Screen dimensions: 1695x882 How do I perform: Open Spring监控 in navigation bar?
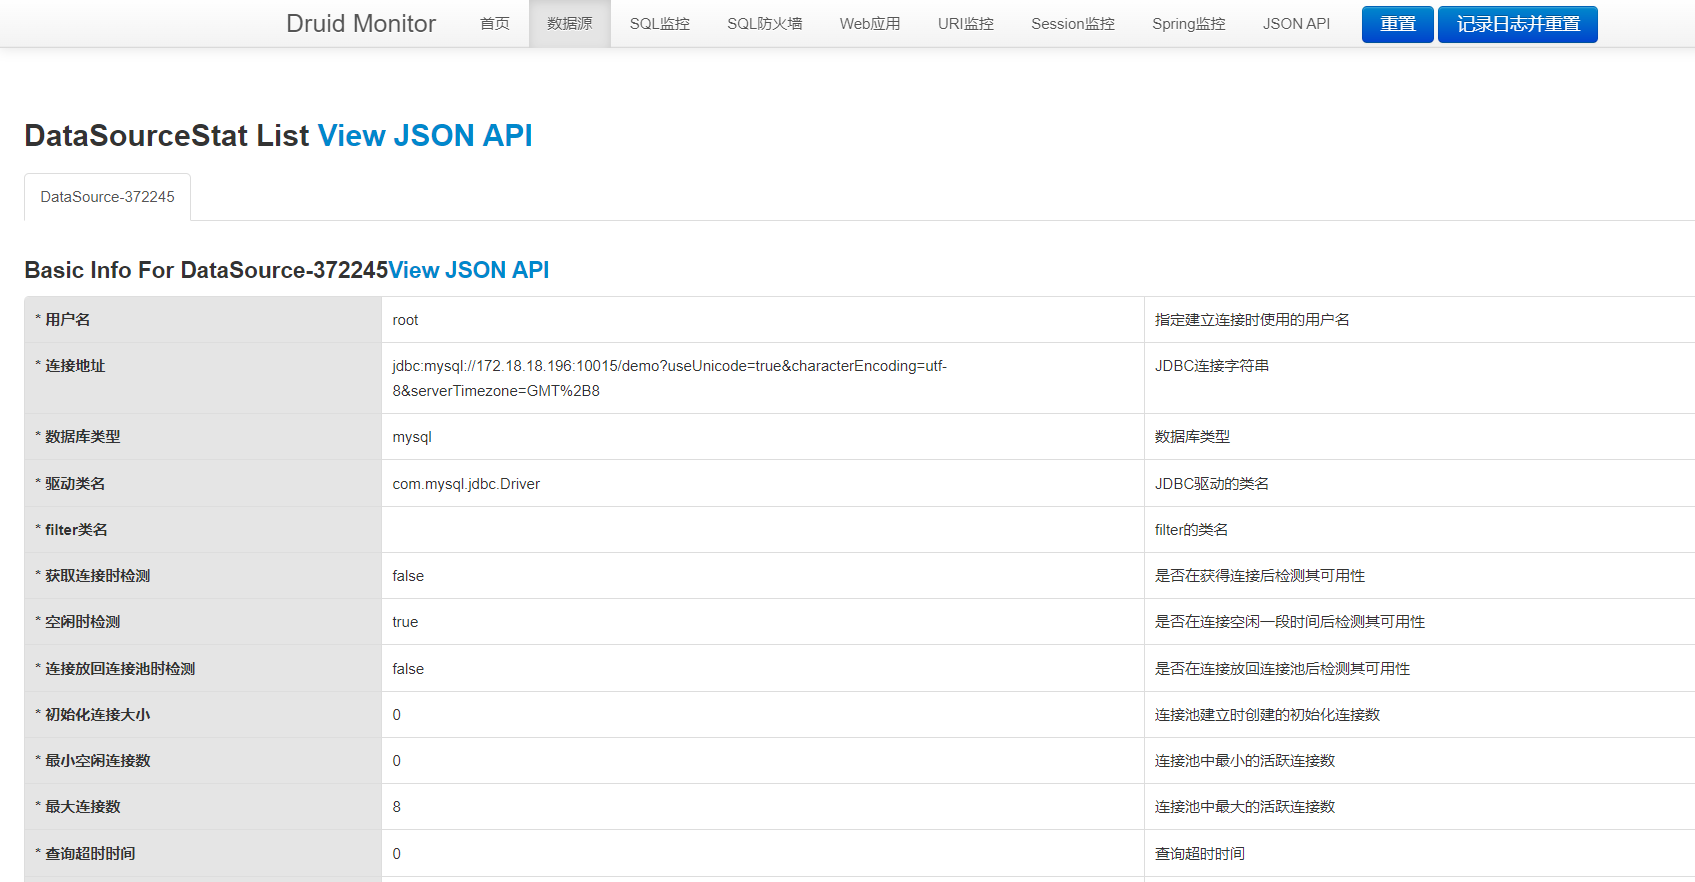coord(1188,24)
